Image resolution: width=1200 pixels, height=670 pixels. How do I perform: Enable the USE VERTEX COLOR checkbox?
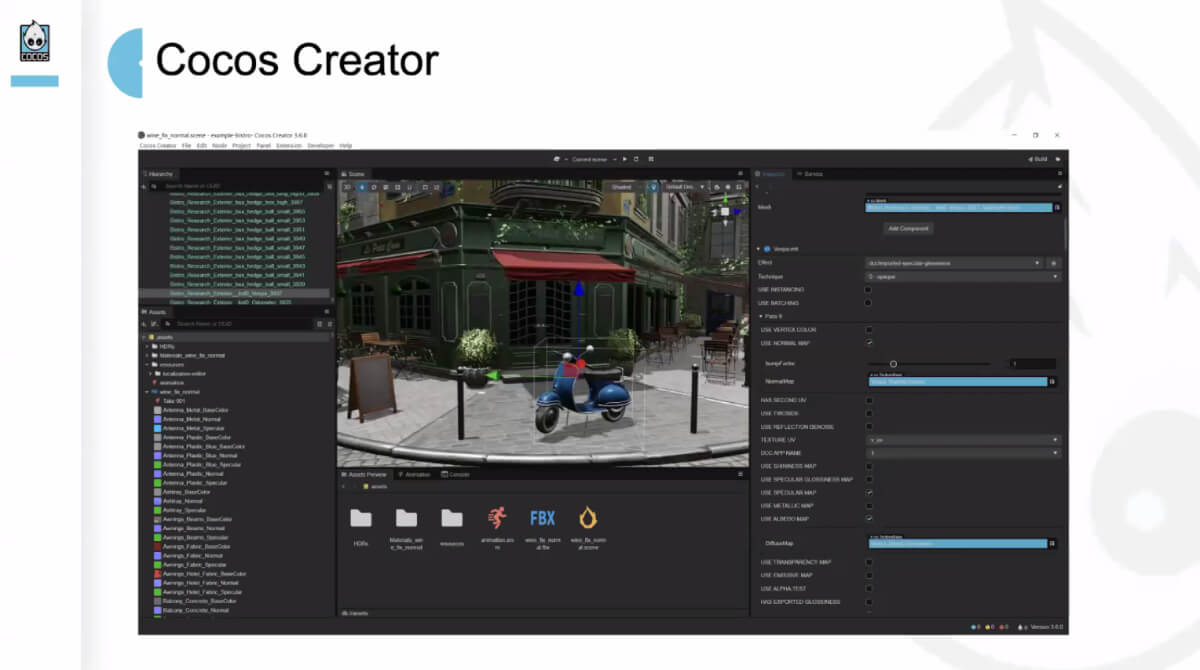pos(868,329)
